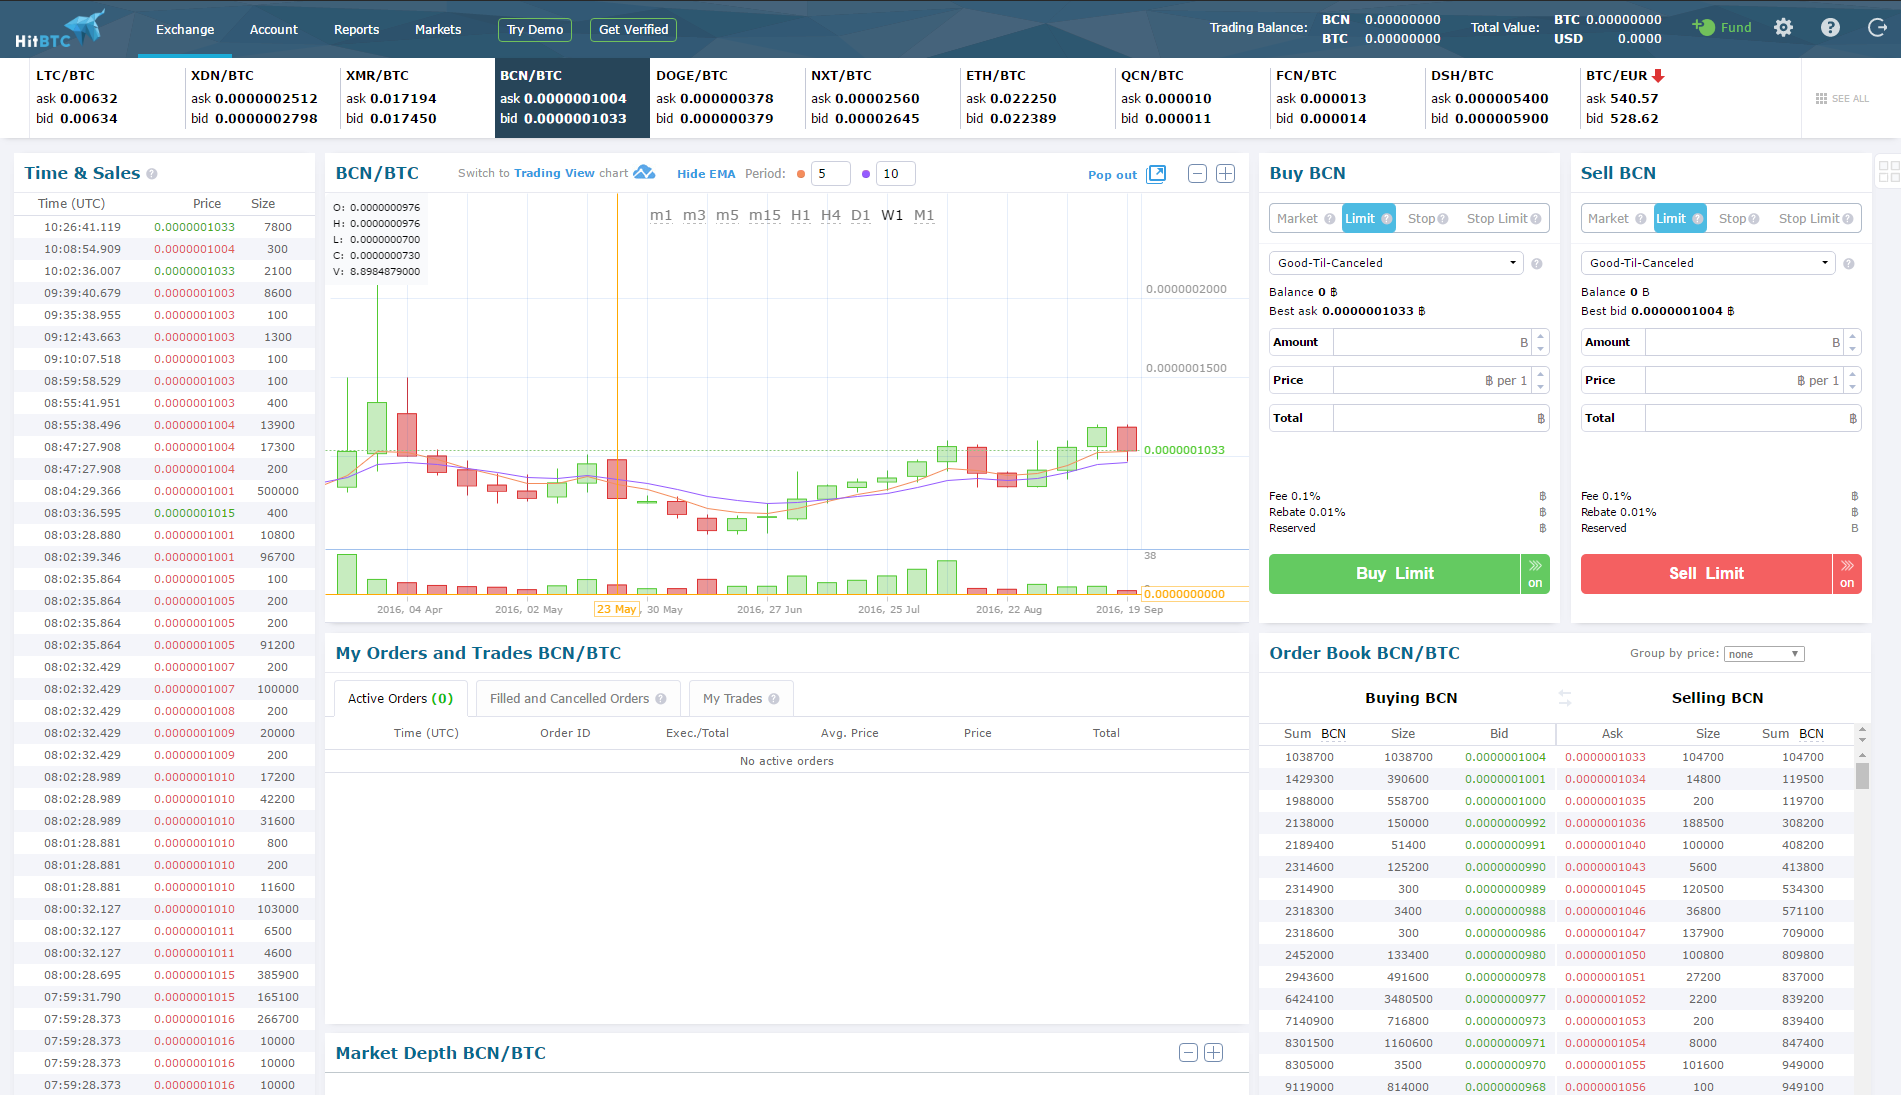The width and height of the screenshot is (1901, 1095).
Task: Click the swap arrows in Order Book
Action: click(x=1565, y=698)
